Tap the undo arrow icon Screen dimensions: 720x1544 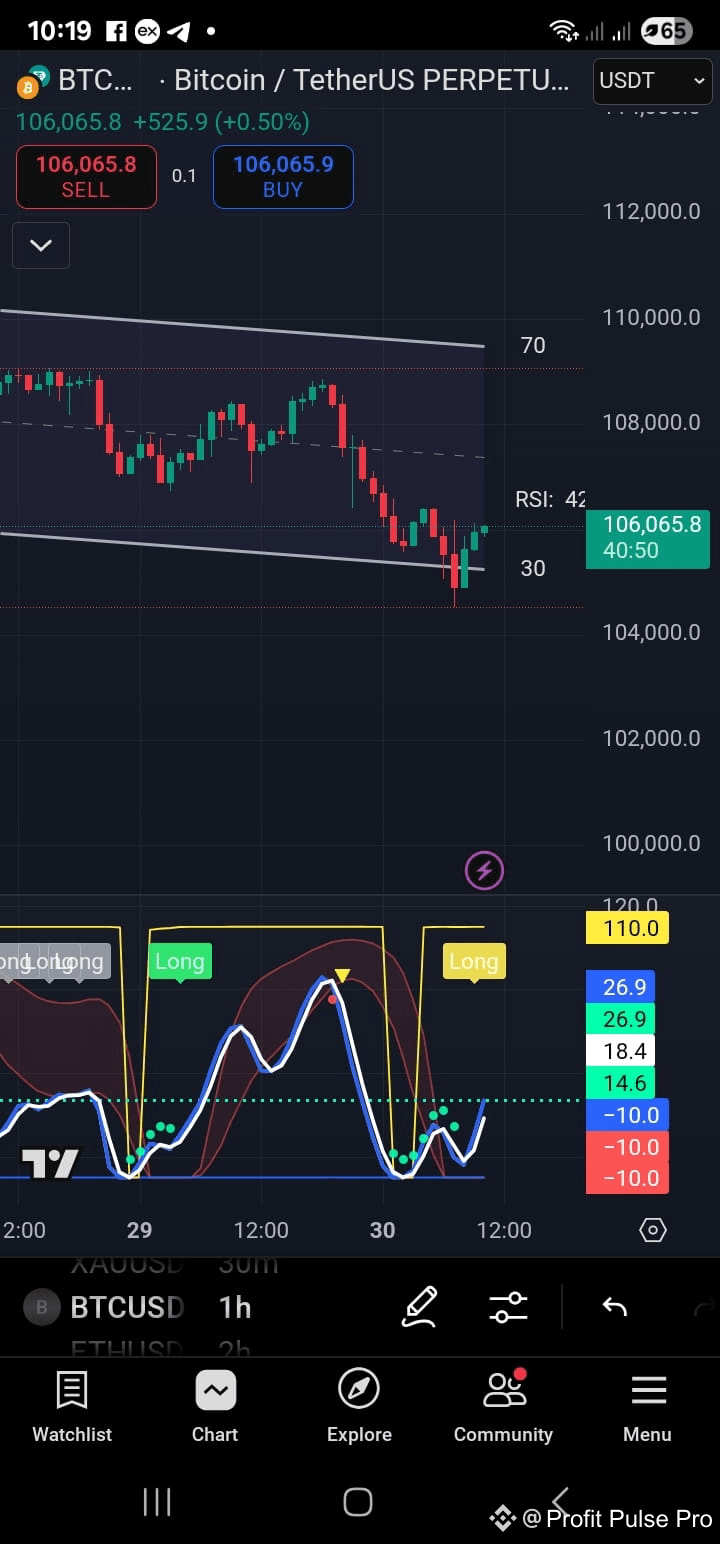point(614,1307)
